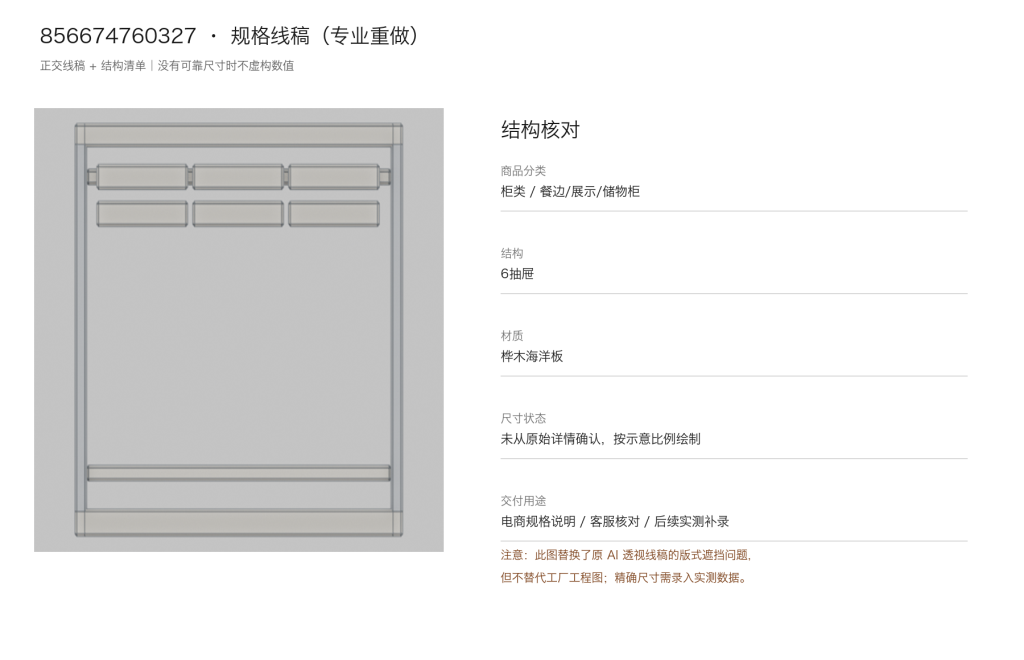Click the '结构' field label

click(512, 253)
